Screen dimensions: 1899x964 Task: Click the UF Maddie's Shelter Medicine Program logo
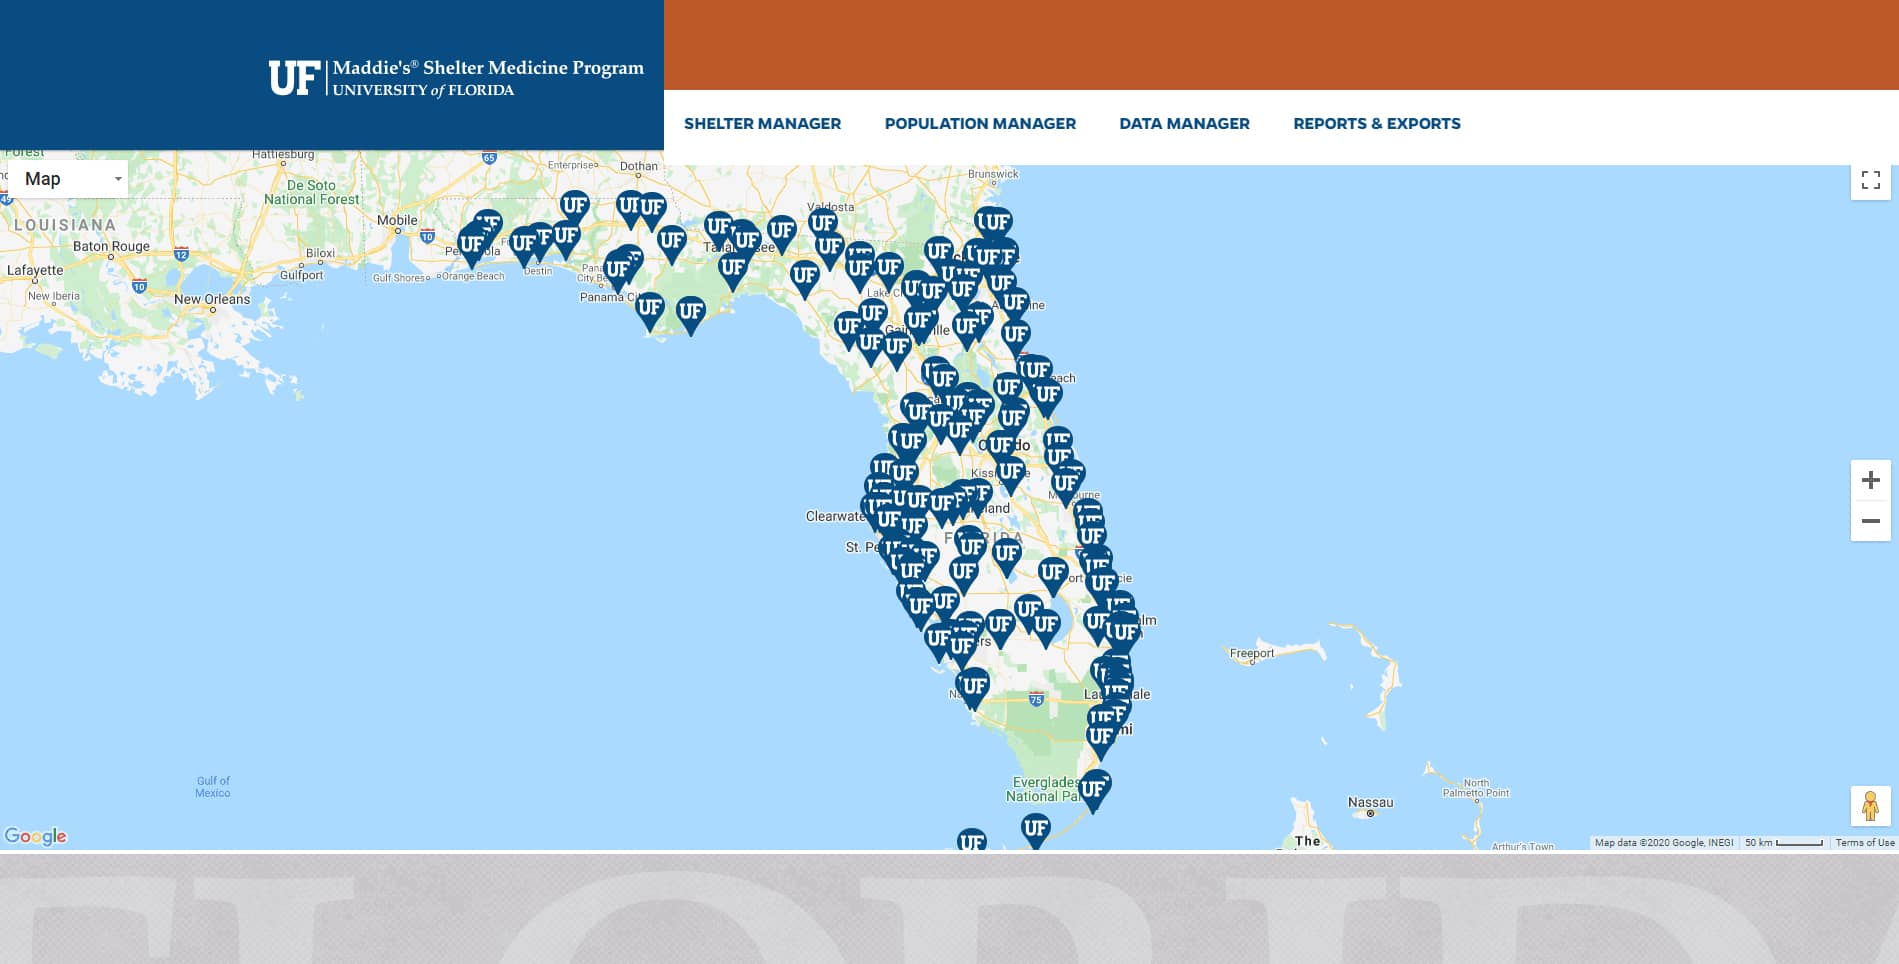456,77
